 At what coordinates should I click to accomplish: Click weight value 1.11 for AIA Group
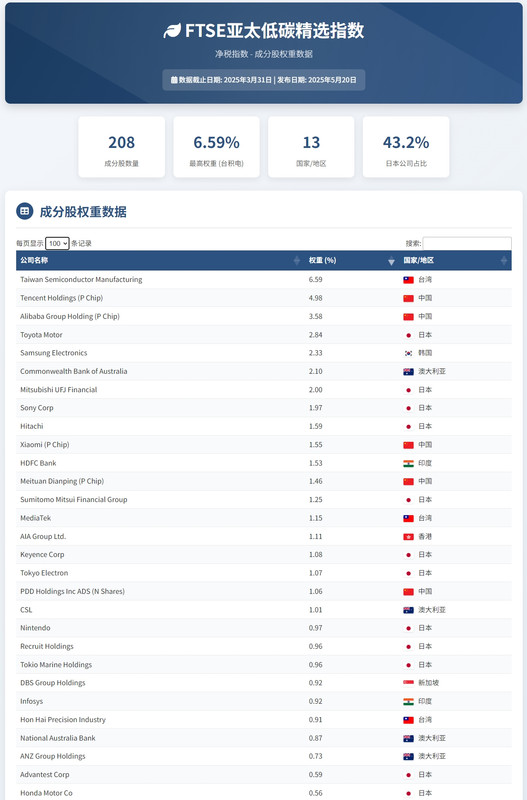(x=315, y=537)
